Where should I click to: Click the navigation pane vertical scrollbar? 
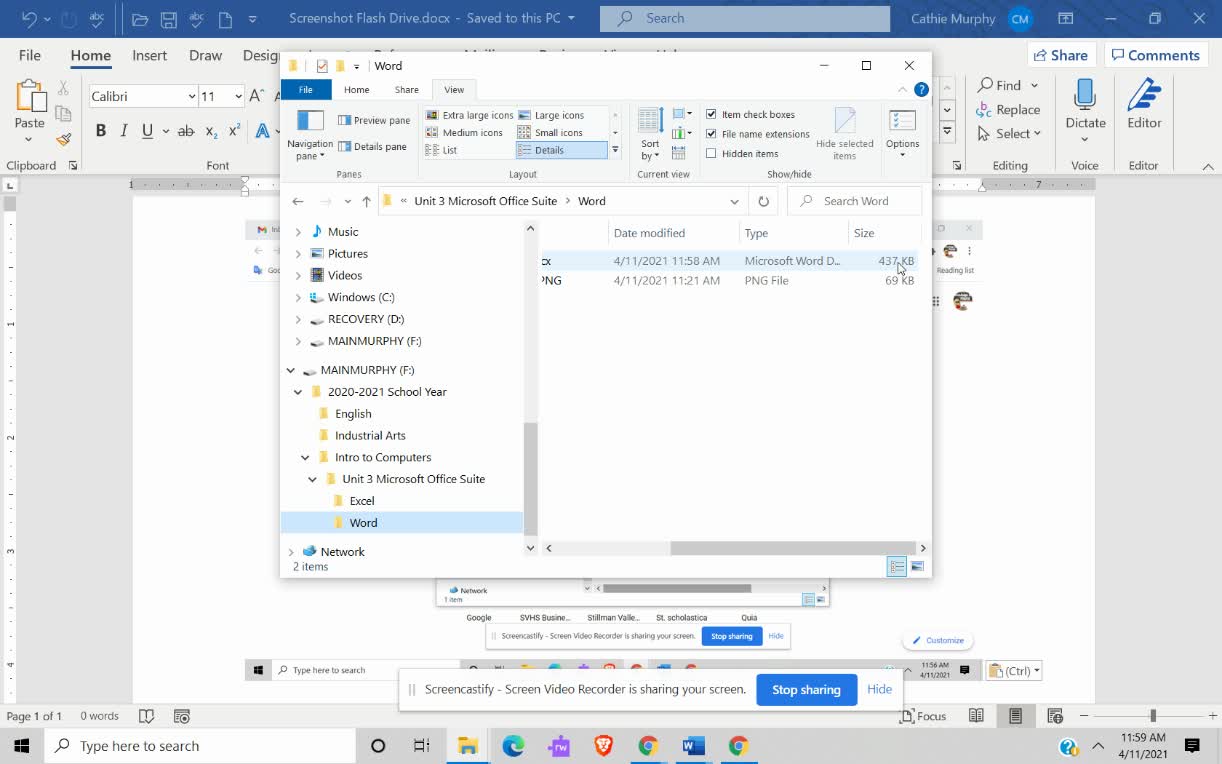[x=531, y=479]
